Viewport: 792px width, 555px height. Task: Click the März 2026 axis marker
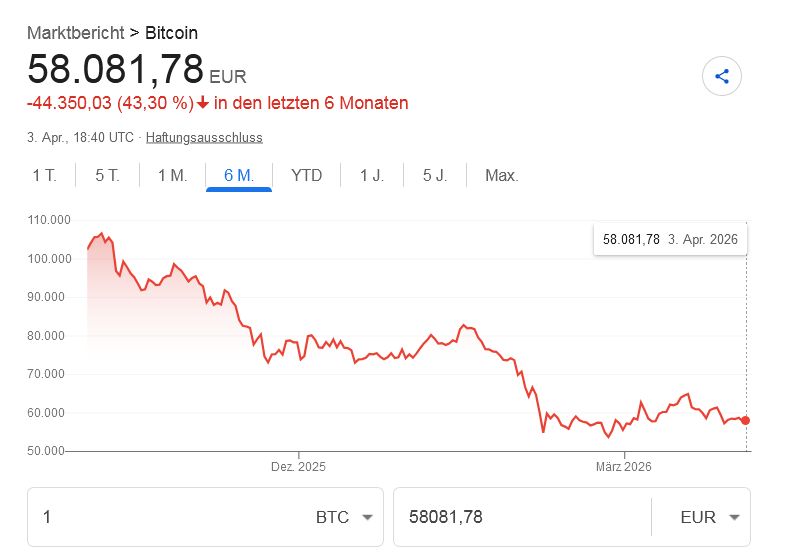point(624,466)
